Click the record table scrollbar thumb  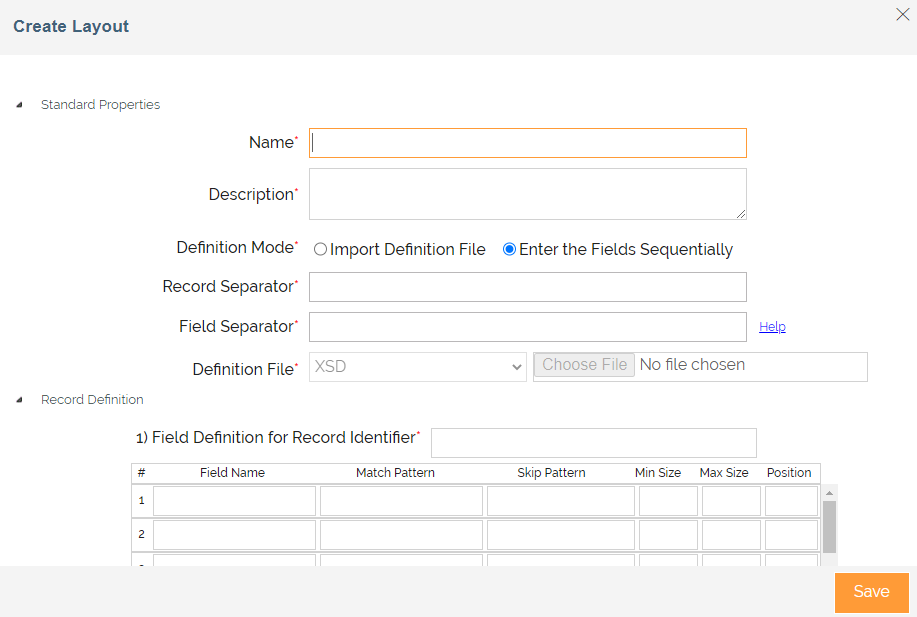coord(829,527)
